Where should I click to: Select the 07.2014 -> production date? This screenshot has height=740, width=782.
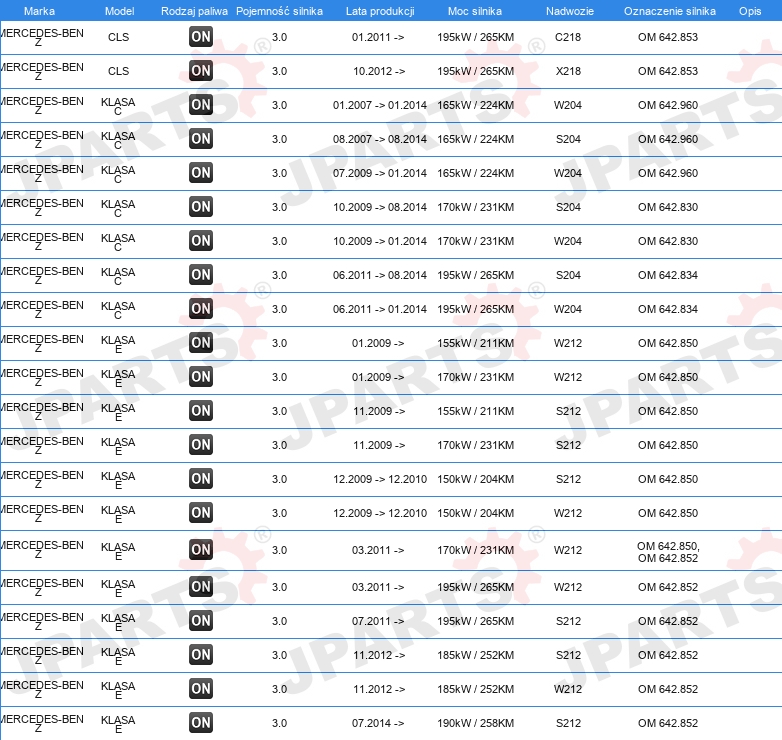(378, 723)
